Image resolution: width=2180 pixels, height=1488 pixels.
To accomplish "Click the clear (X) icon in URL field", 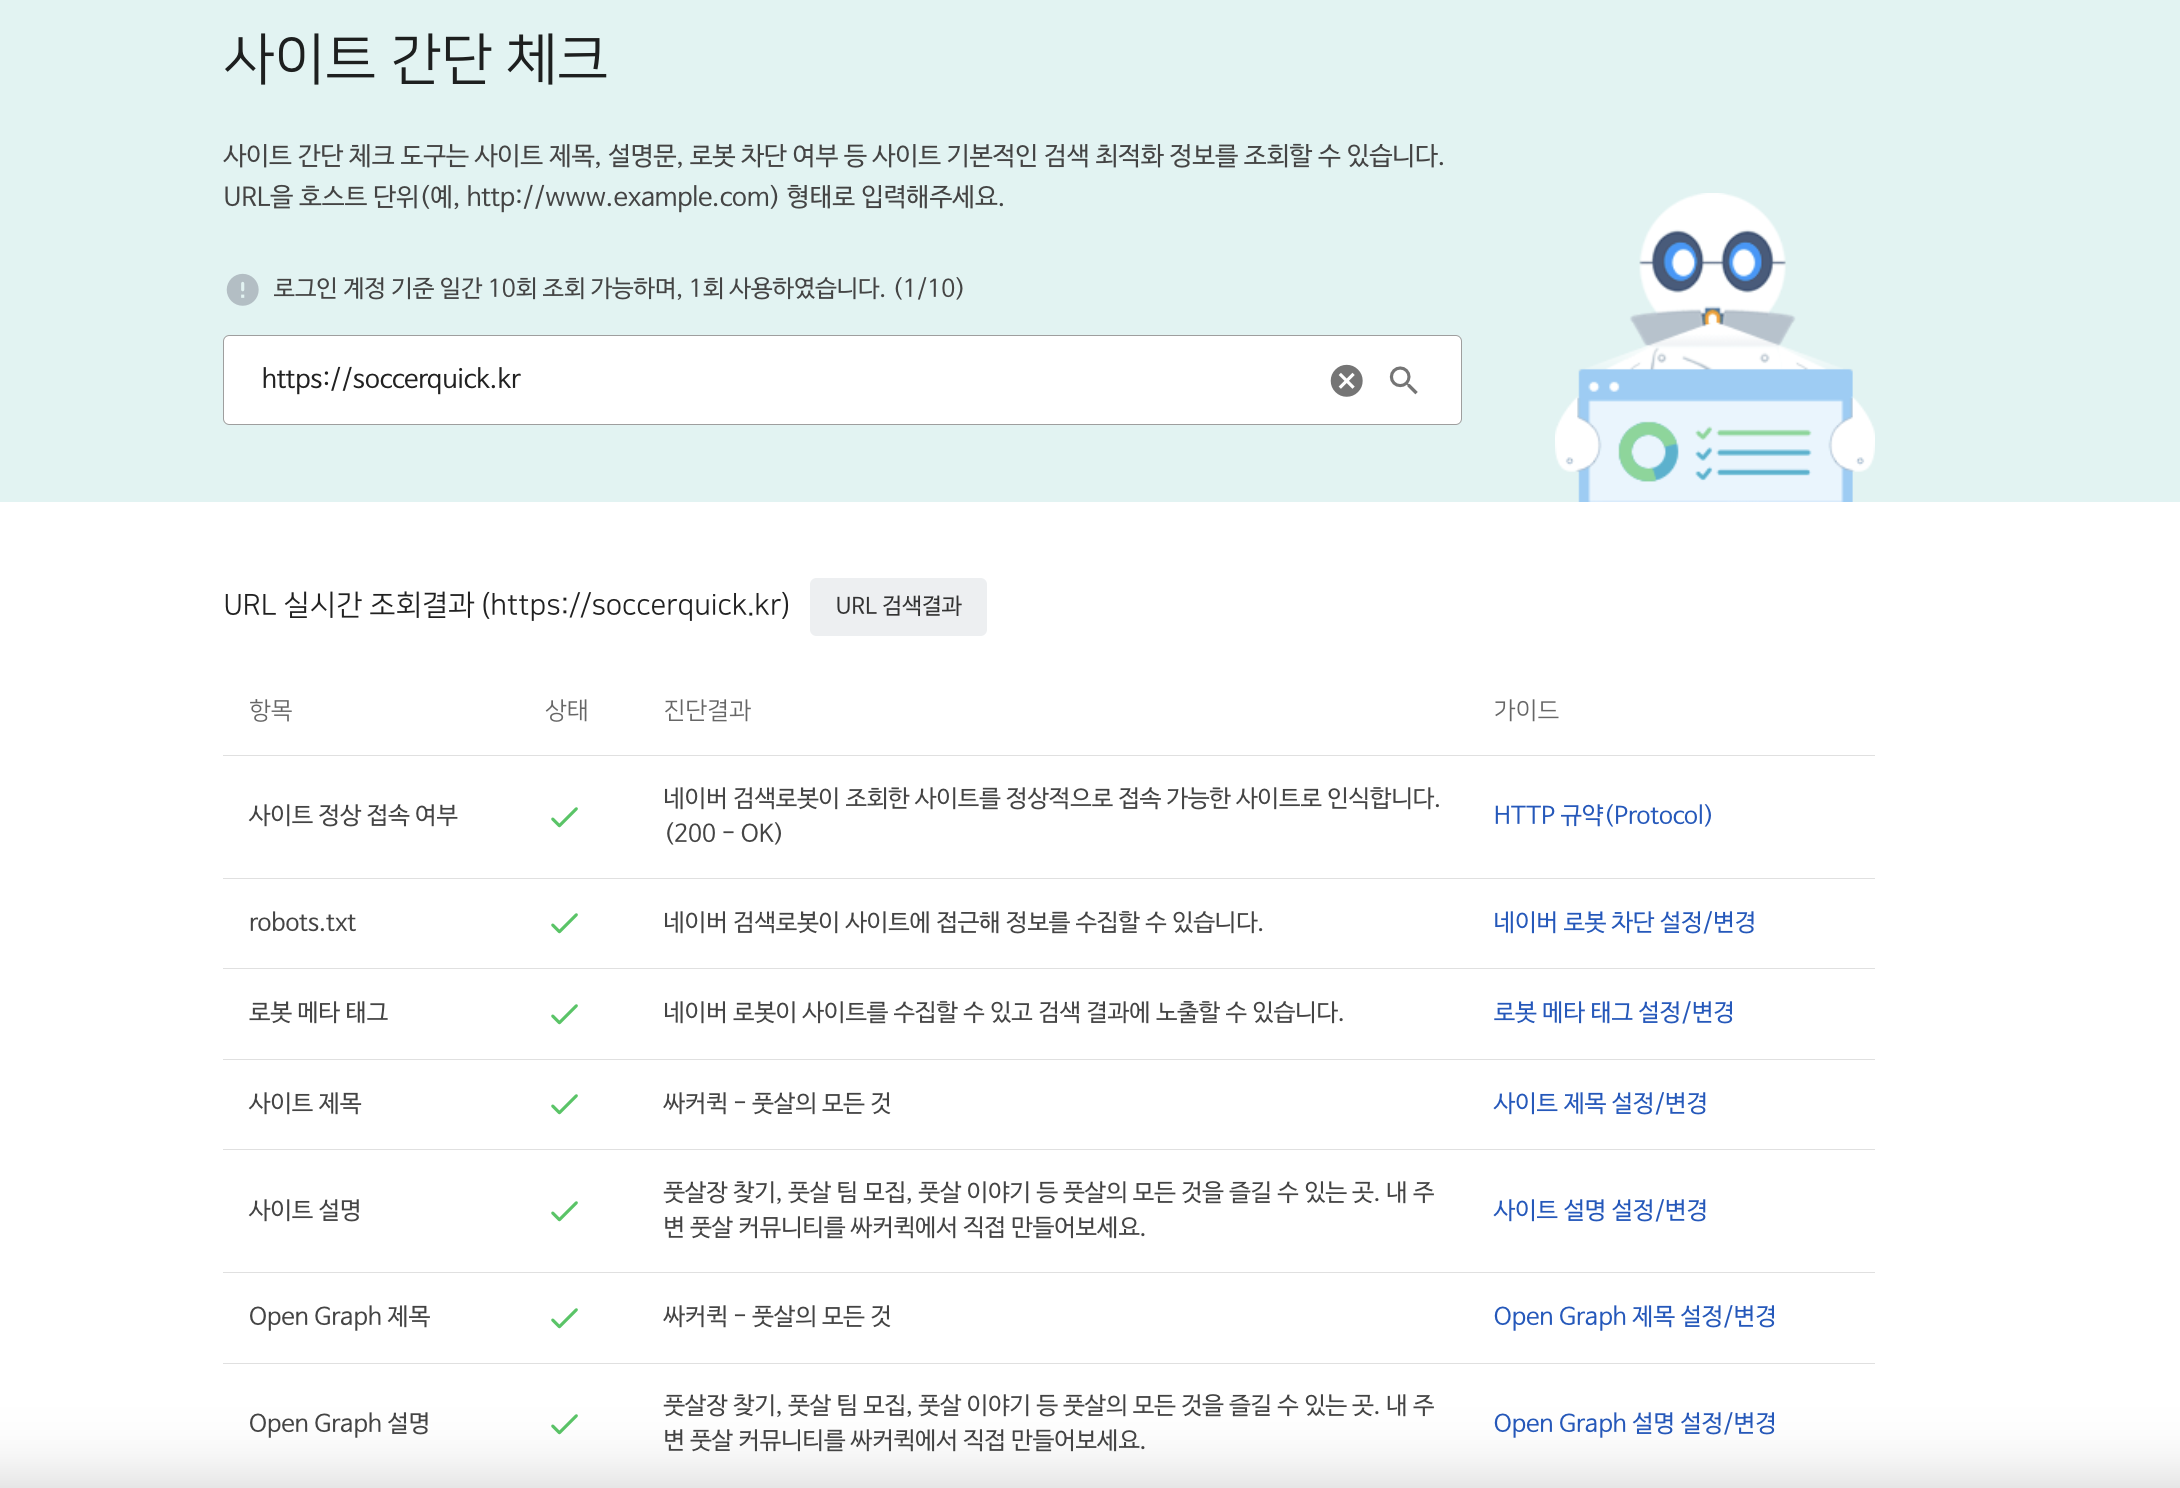I will 1345,380.
